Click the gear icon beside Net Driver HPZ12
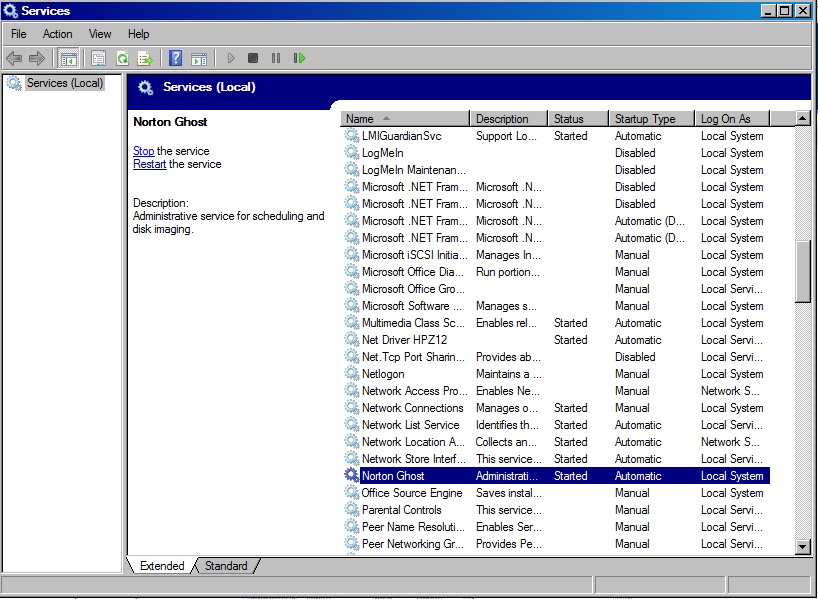This screenshot has width=818, height=599. tap(352, 340)
